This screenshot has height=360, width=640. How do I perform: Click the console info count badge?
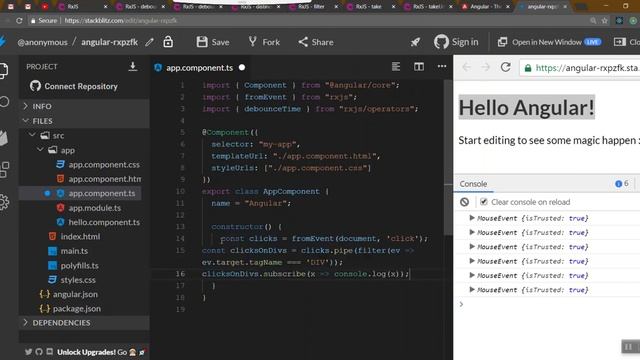(622, 184)
